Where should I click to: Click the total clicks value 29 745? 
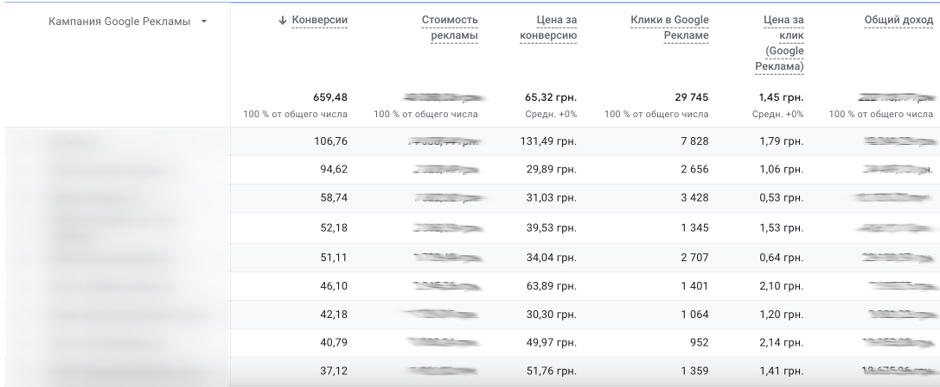click(689, 97)
